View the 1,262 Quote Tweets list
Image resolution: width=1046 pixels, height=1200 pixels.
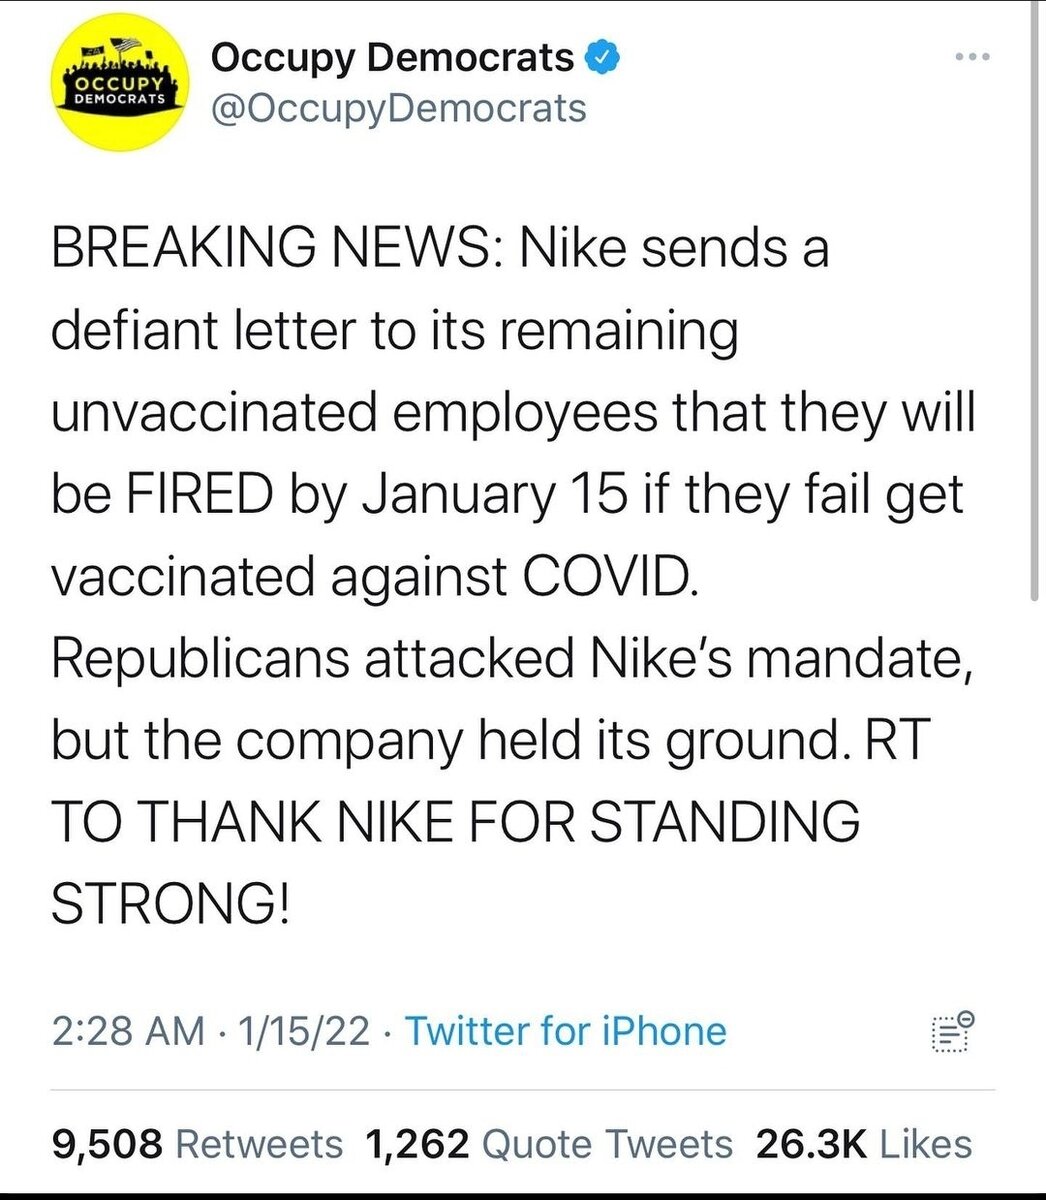pyautogui.click(x=550, y=1144)
